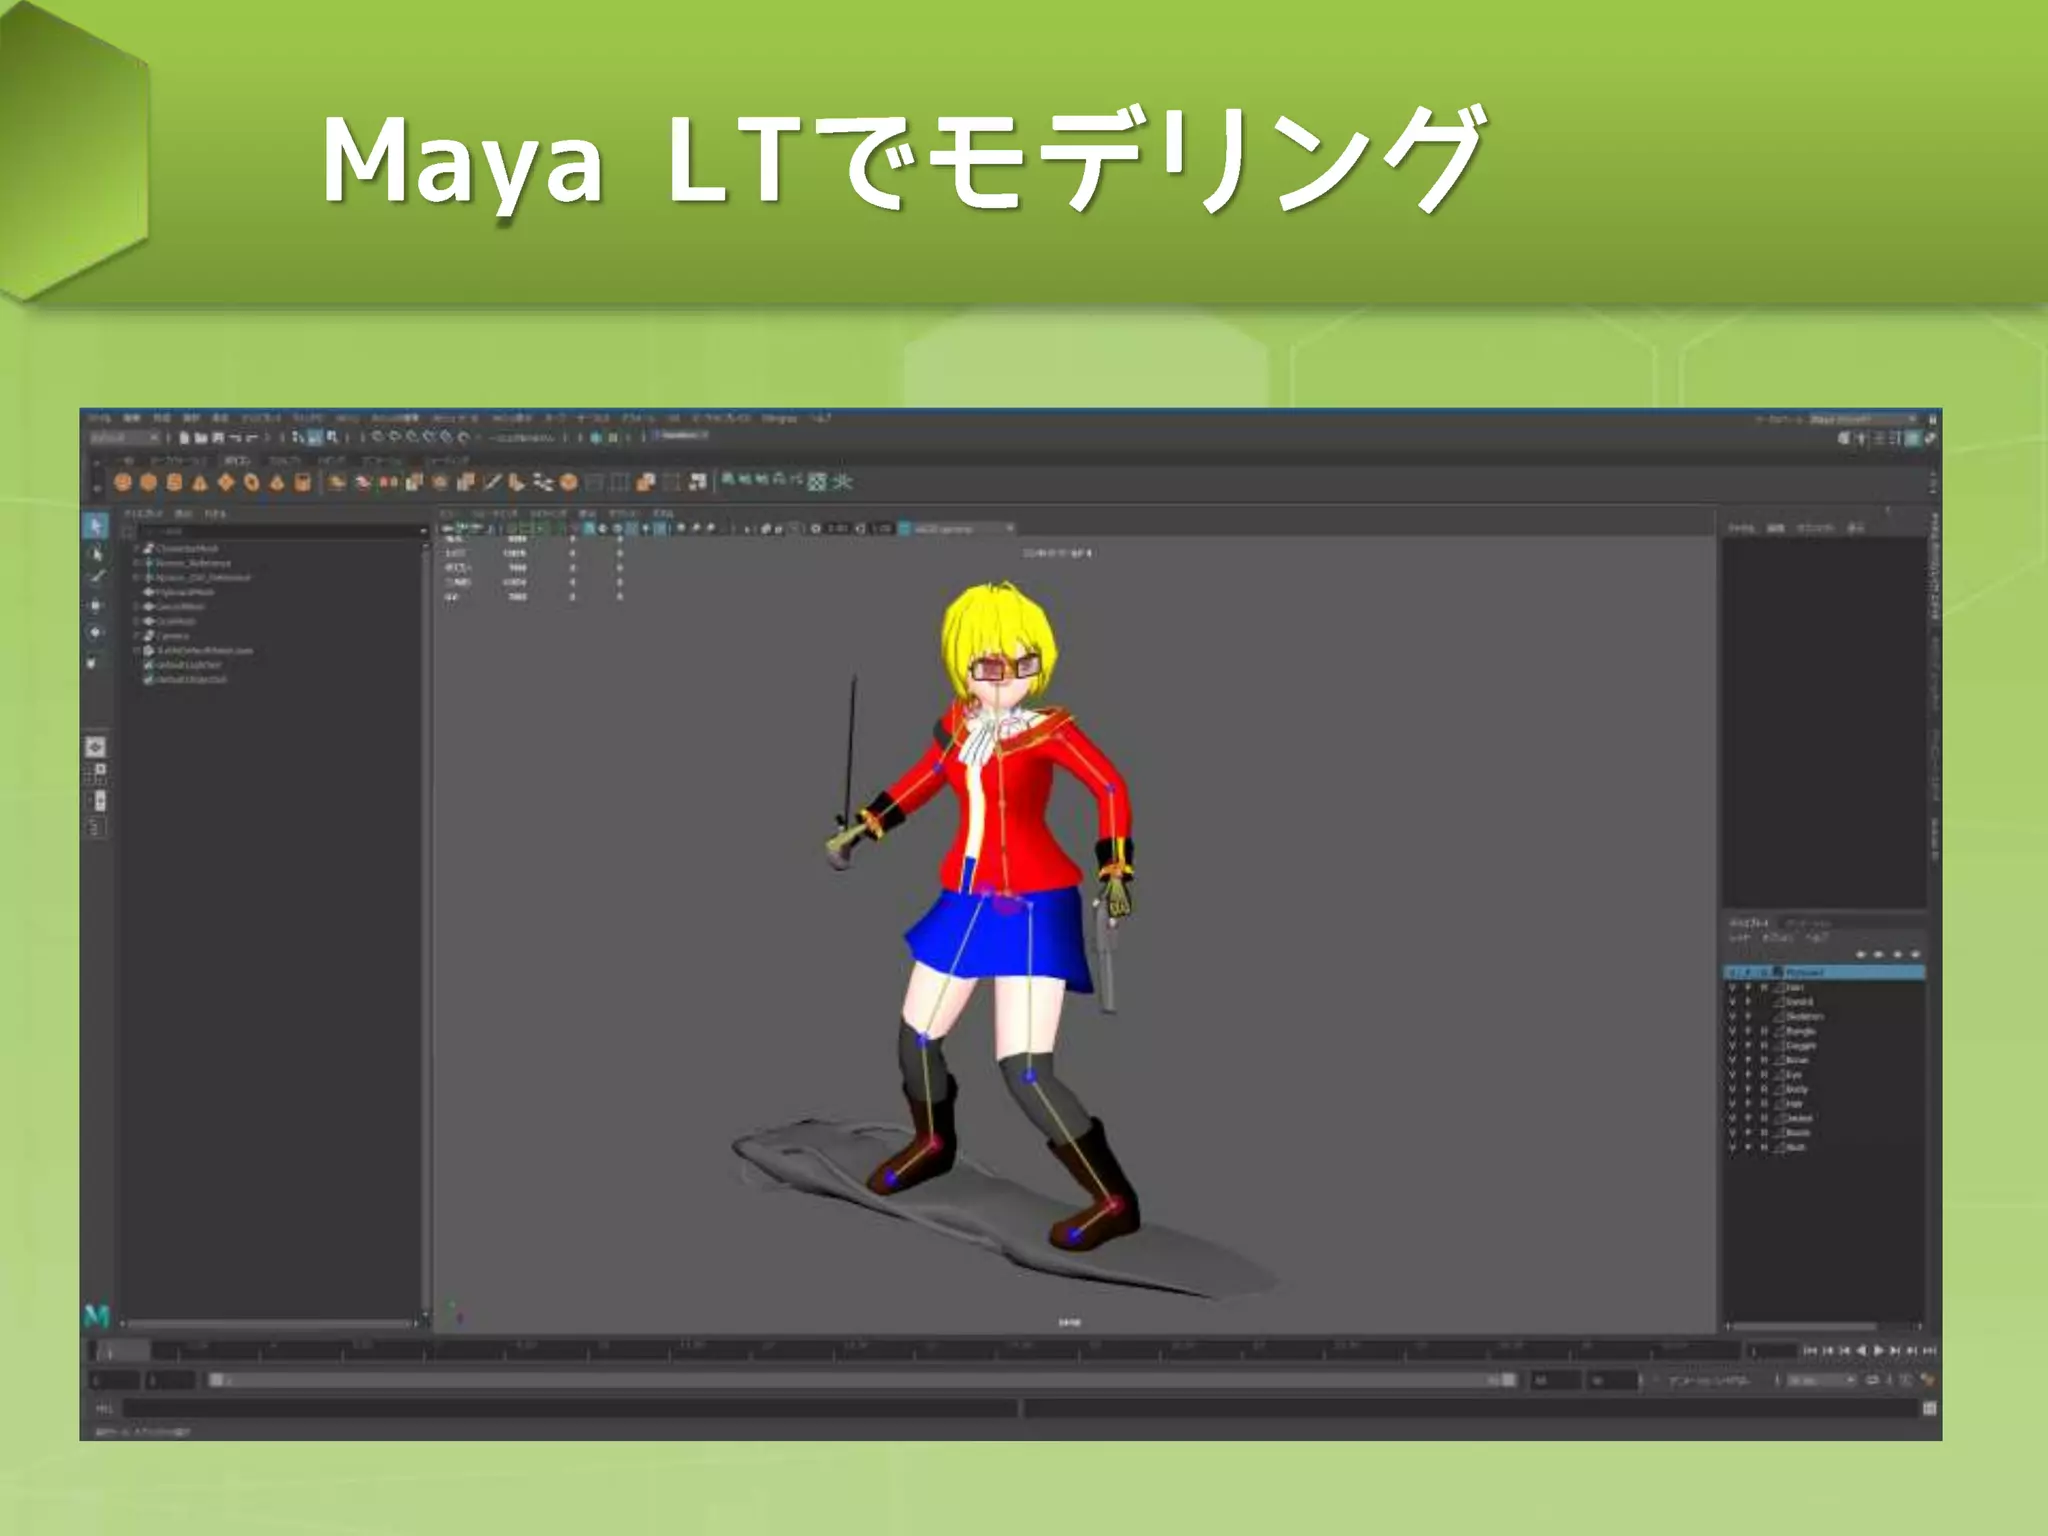Click the New Scene icon
The width and height of the screenshot is (2048, 1536).
[x=185, y=438]
